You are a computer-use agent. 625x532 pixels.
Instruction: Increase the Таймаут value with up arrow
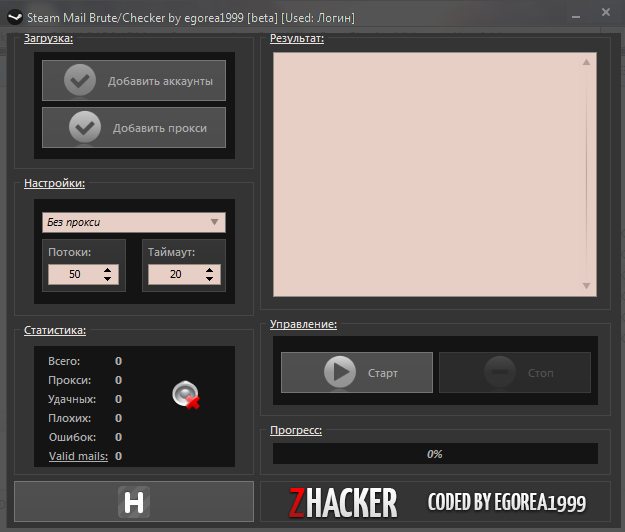pos(210,270)
